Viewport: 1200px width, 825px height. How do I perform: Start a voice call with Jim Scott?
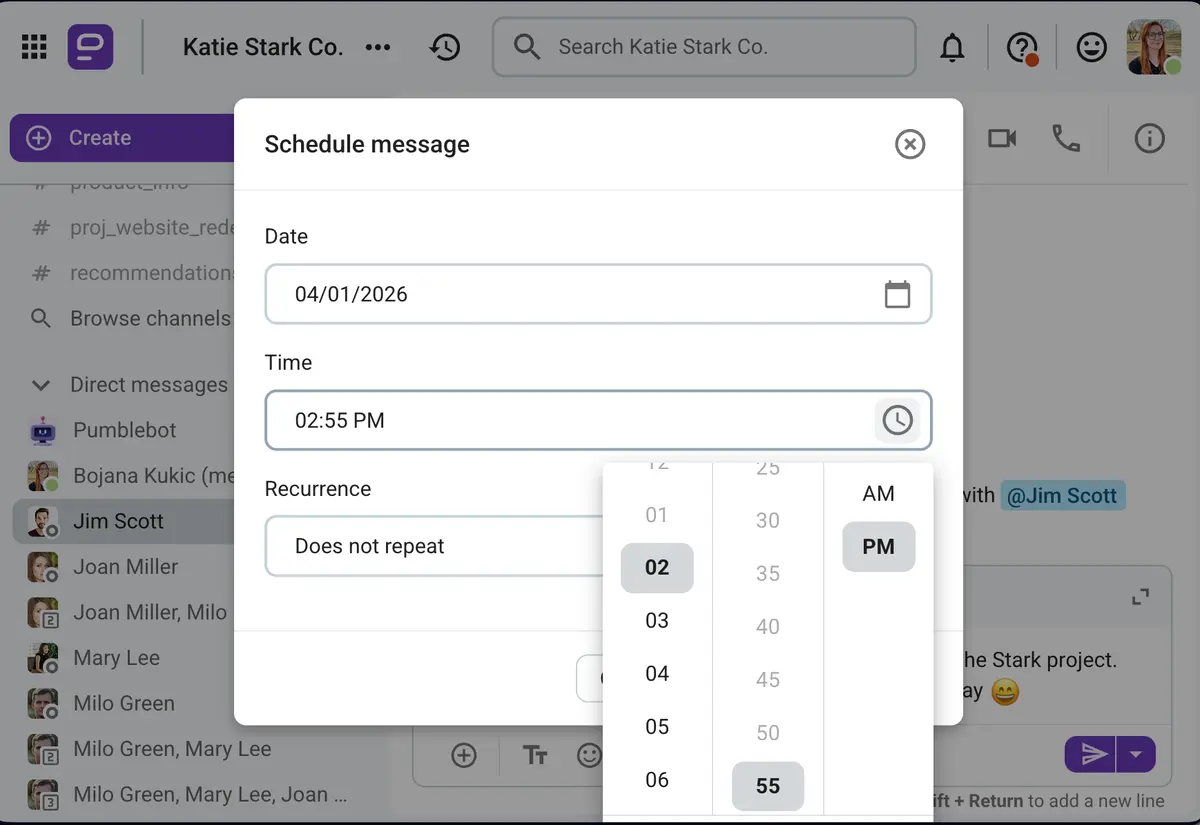pos(1066,139)
